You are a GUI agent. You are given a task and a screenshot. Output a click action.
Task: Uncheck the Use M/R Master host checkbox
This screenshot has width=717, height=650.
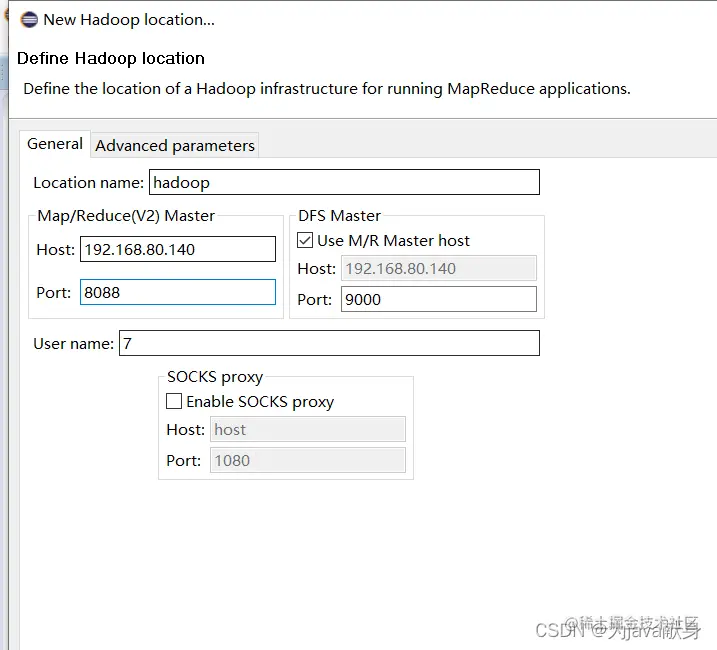click(305, 240)
